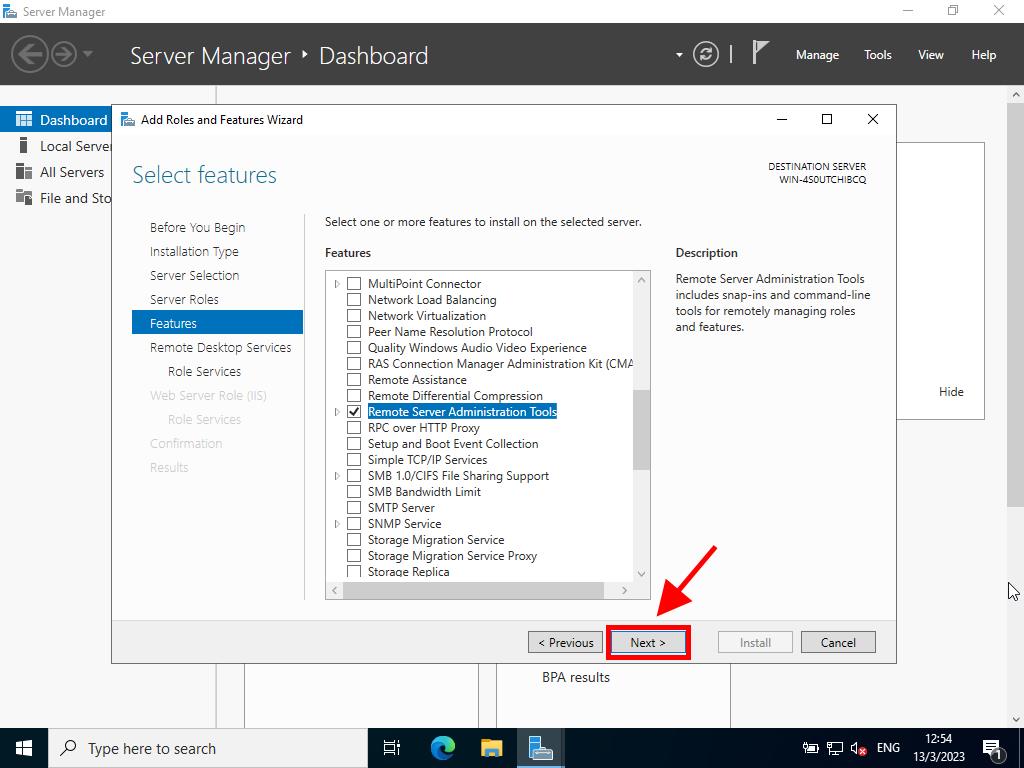The height and width of the screenshot is (768, 1024).
Task: Click the Windows search box
Action: 210,748
